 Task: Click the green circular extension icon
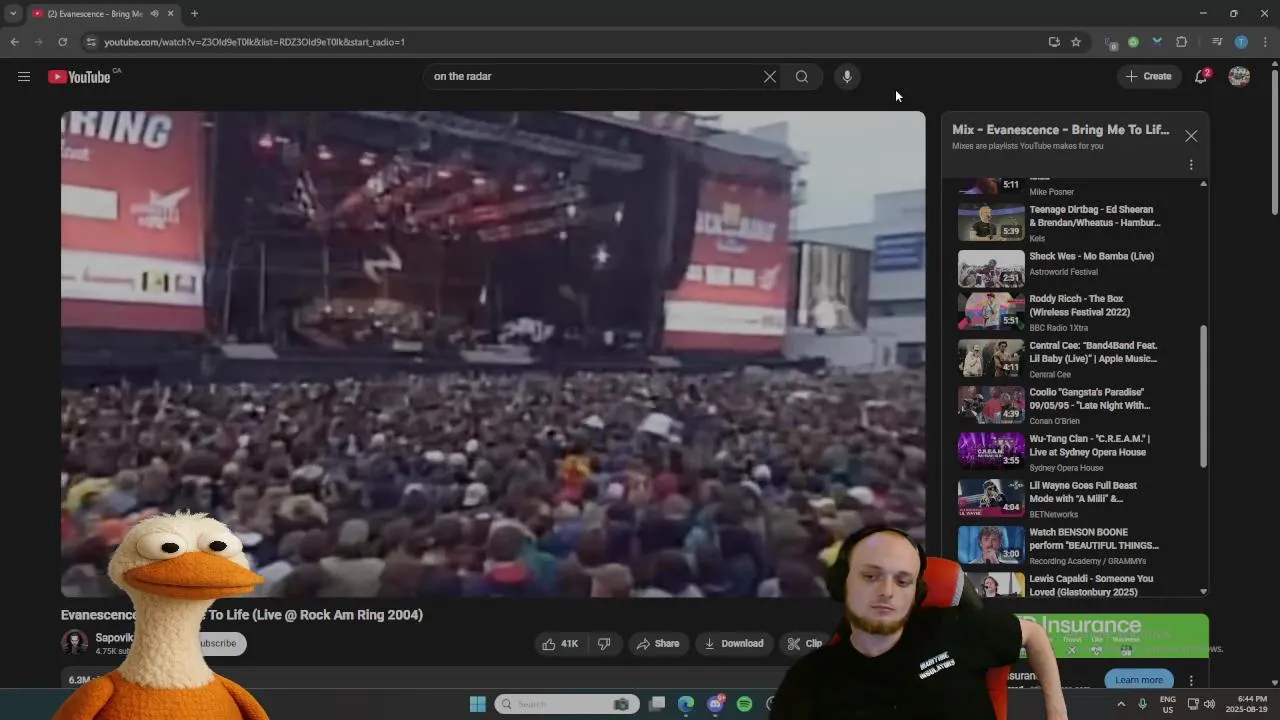1133,42
